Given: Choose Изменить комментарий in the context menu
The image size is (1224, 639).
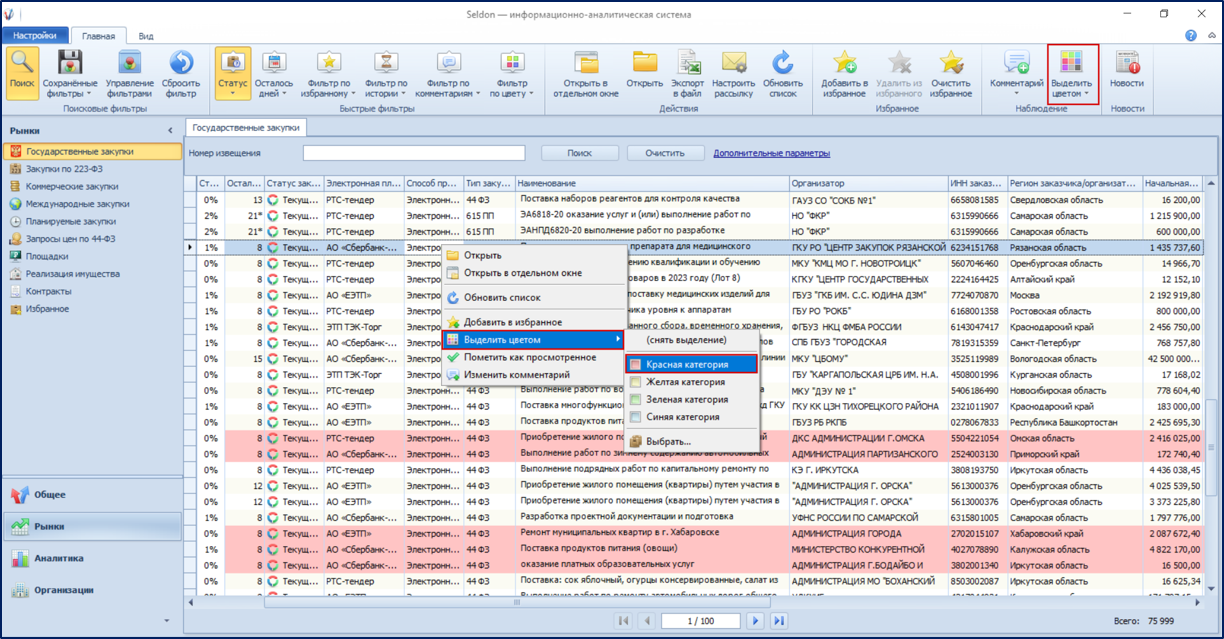Looking at the screenshot, I should pos(533,375).
